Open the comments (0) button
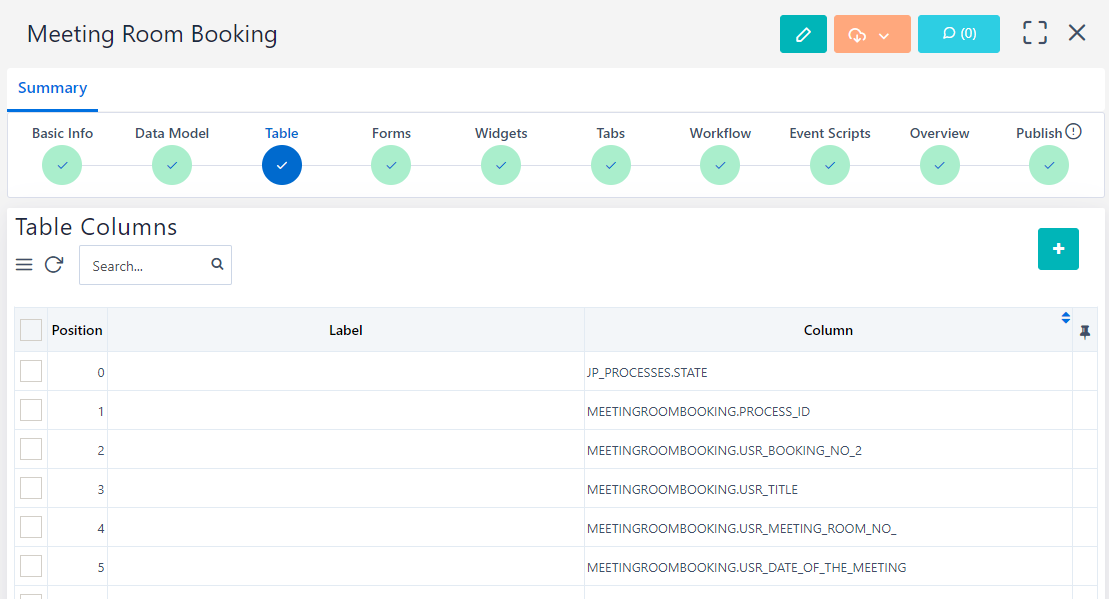This screenshot has width=1109, height=599. [x=958, y=34]
